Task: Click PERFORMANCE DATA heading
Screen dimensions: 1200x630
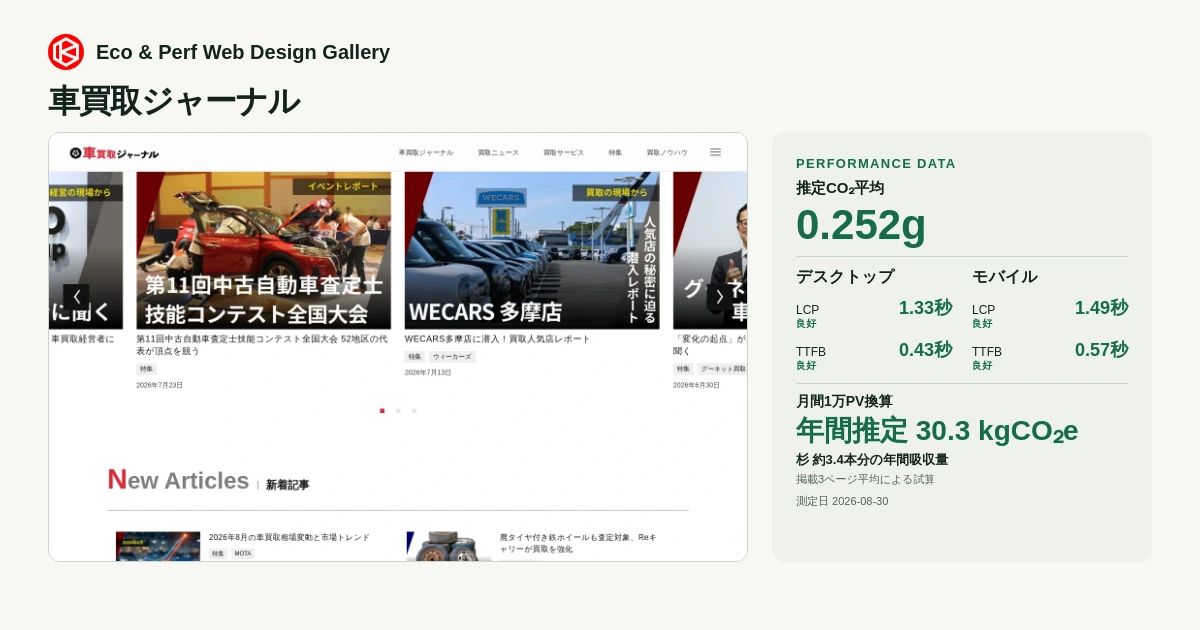Action: tap(876, 163)
